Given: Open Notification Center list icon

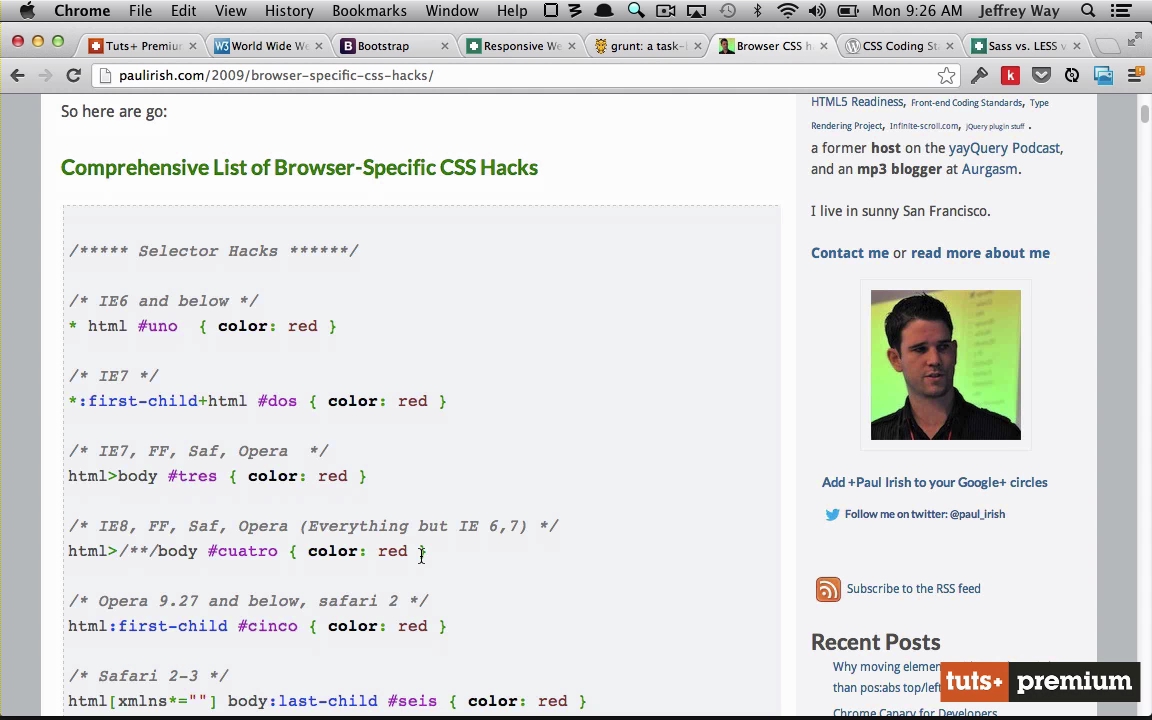Looking at the screenshot, I should [1120, 10].
